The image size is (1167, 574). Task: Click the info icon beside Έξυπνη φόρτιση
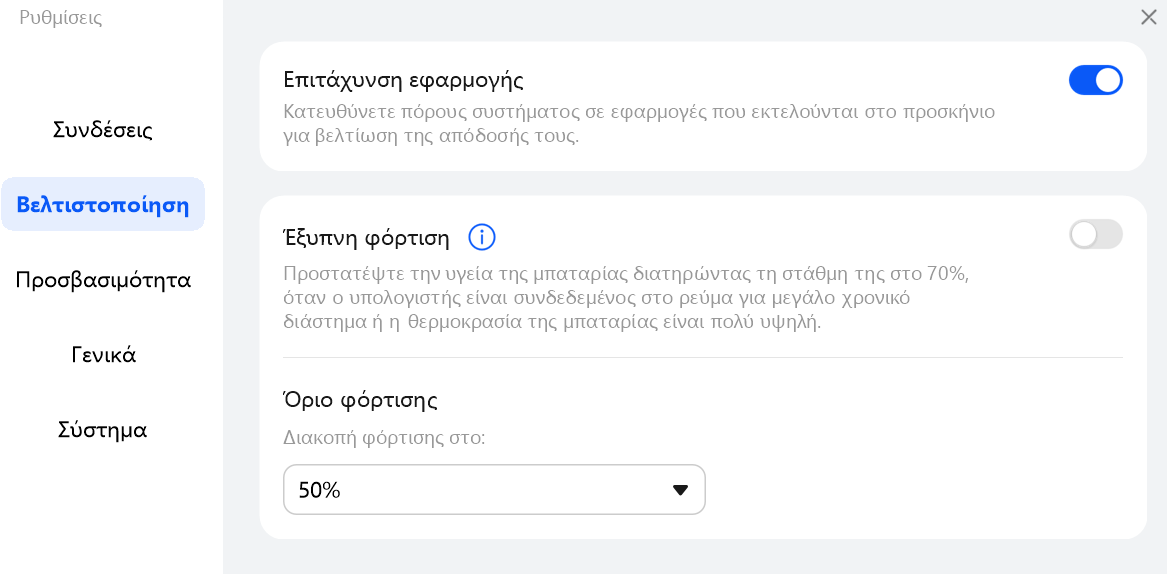point(482,238)
